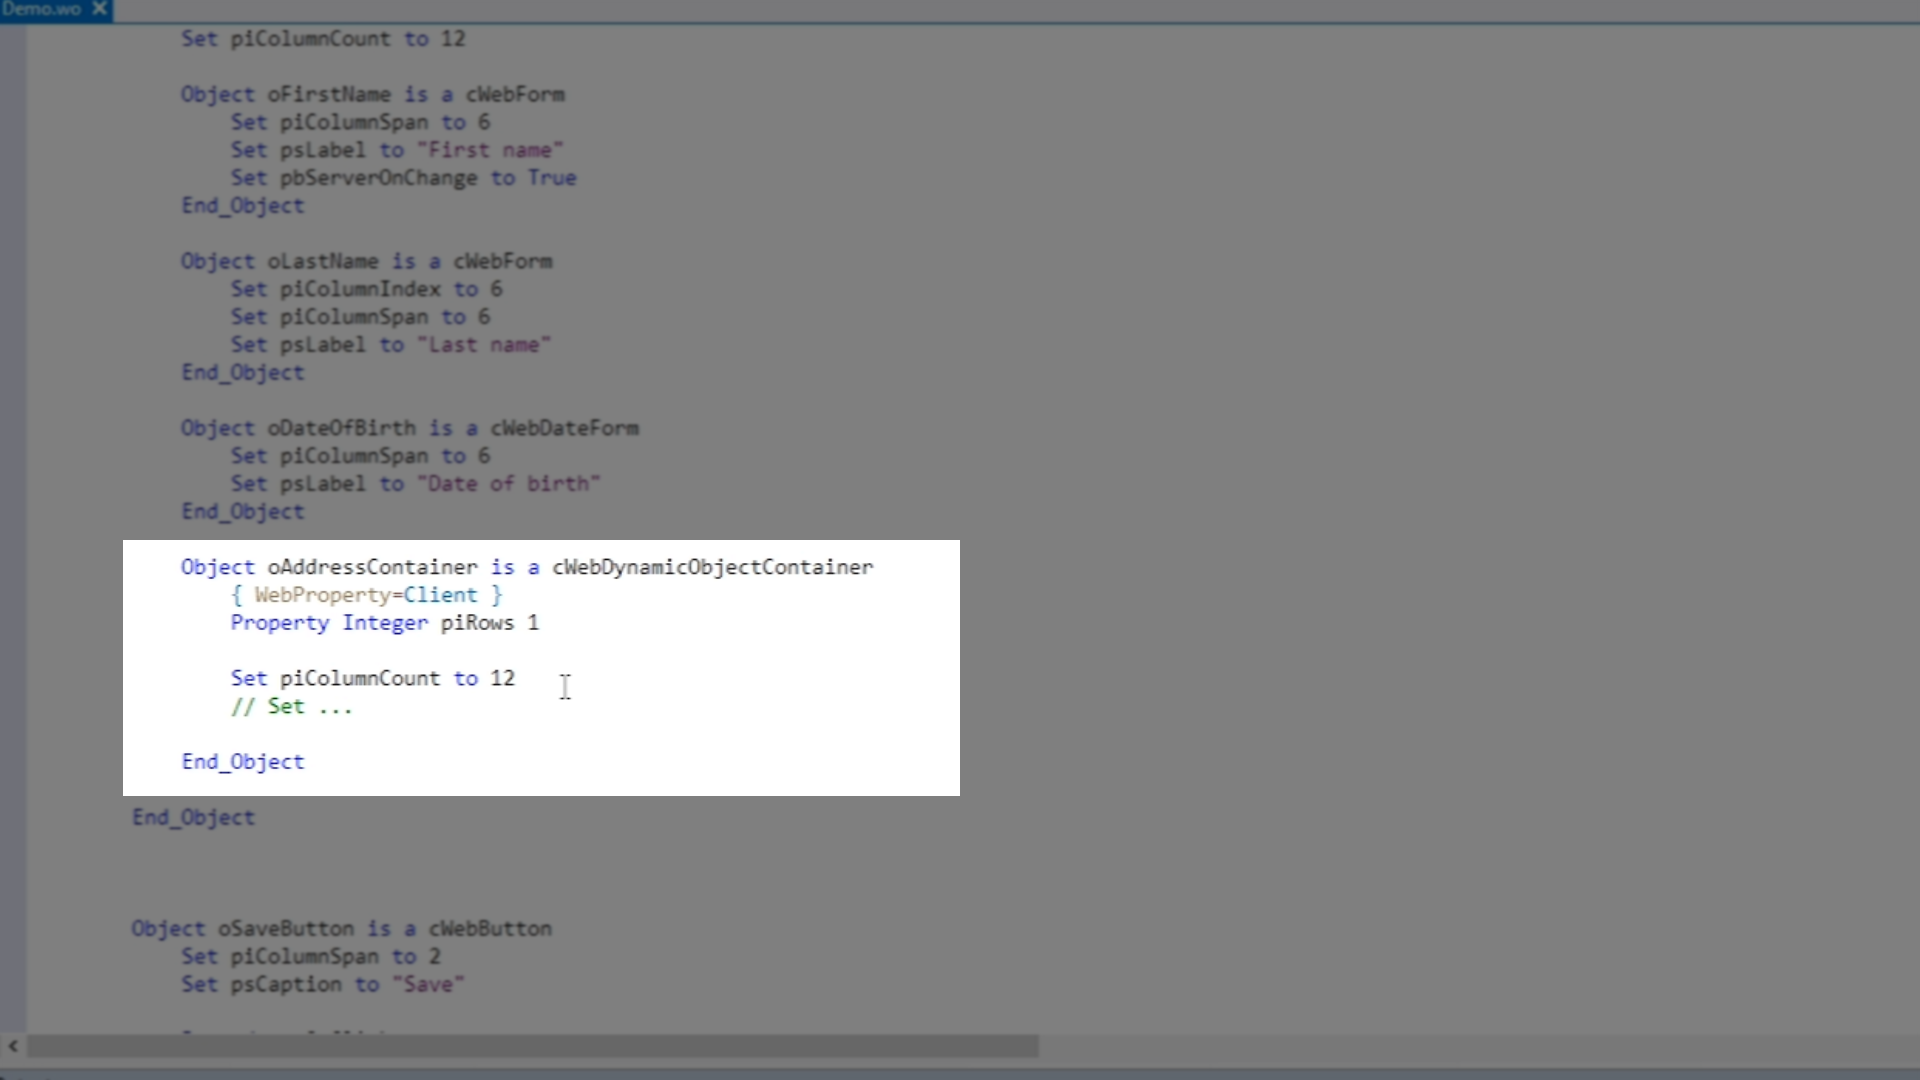Click the psCaption "Save" line

(x=322, y=985)
